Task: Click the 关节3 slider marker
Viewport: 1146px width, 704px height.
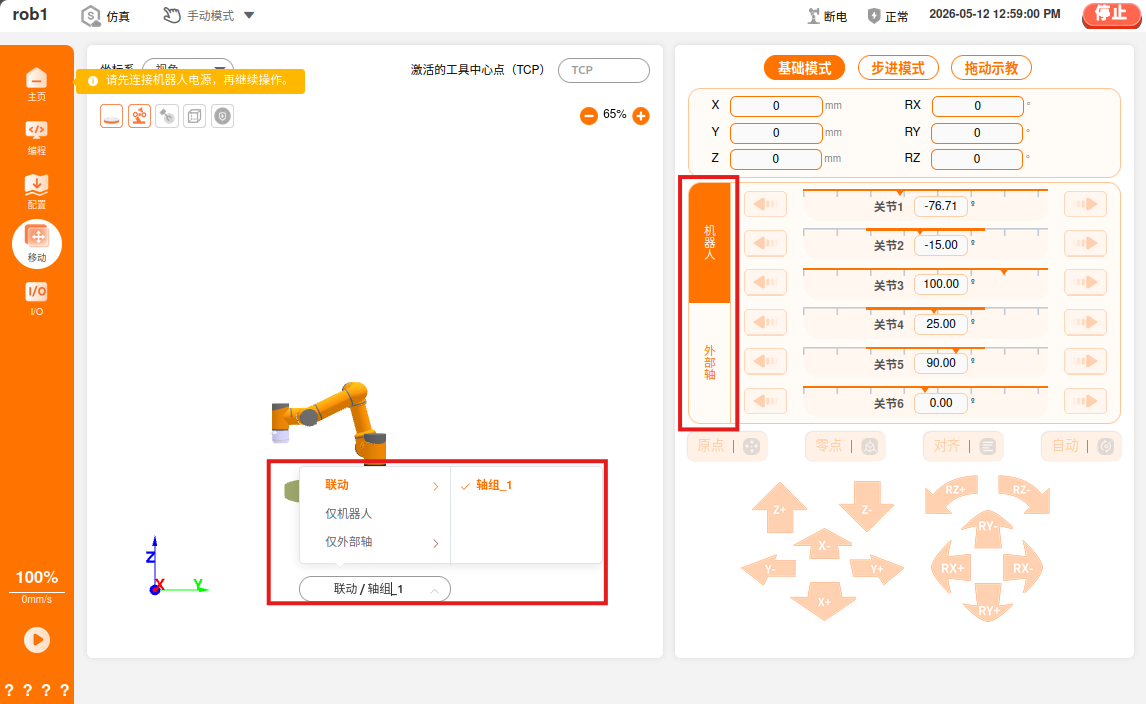Action: (x=1004, y=272)
